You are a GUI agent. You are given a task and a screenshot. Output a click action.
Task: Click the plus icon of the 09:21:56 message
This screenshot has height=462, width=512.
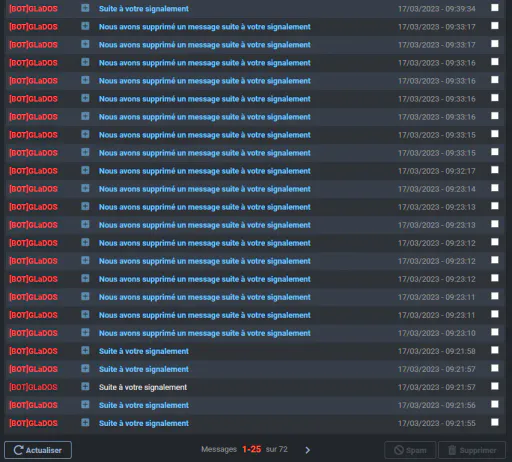tap(85, 405)
